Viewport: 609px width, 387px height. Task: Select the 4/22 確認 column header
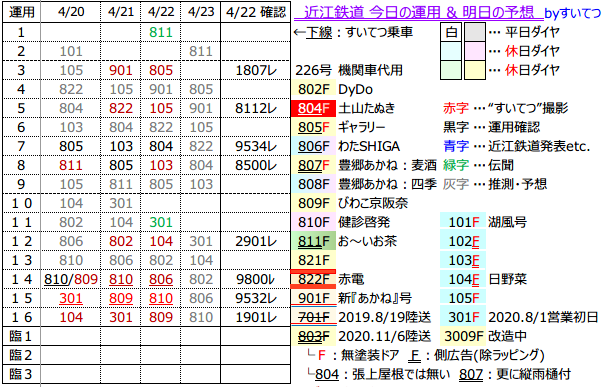256,12
